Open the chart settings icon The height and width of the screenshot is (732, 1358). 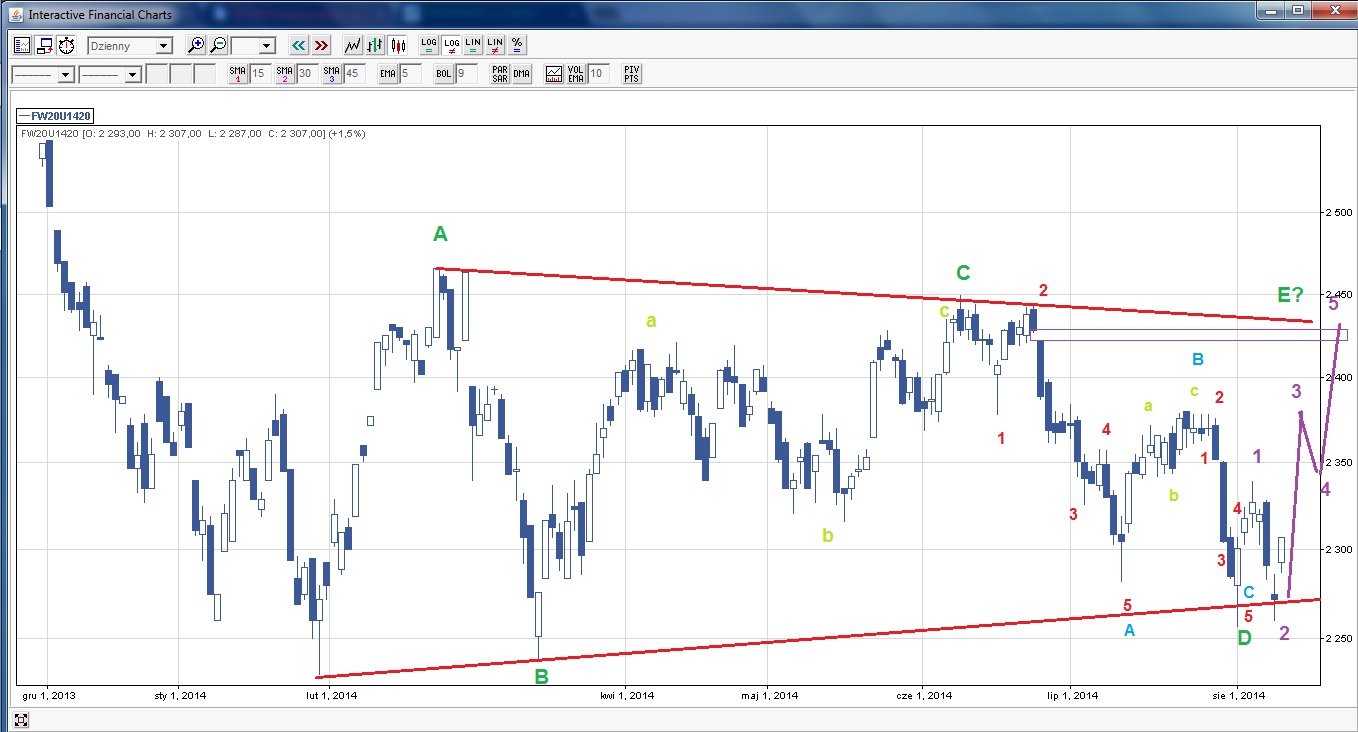click(22, 45)
